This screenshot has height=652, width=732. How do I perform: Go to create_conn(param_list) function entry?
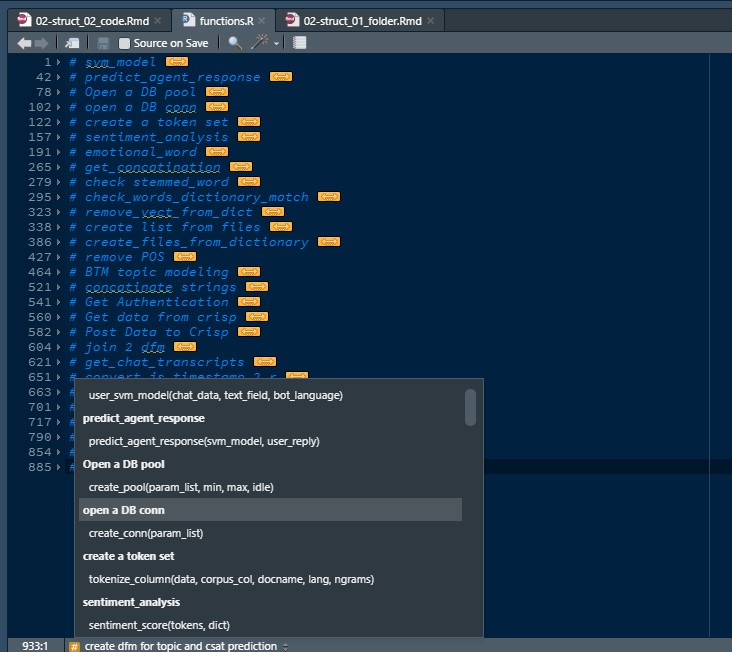pyautogui.click(x=146, y=533)
